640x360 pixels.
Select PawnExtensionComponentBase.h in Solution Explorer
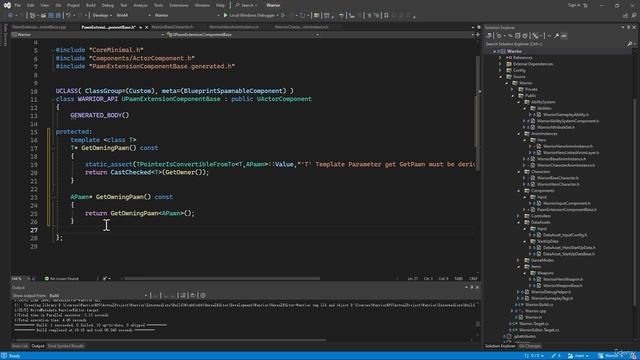[567, 210]
